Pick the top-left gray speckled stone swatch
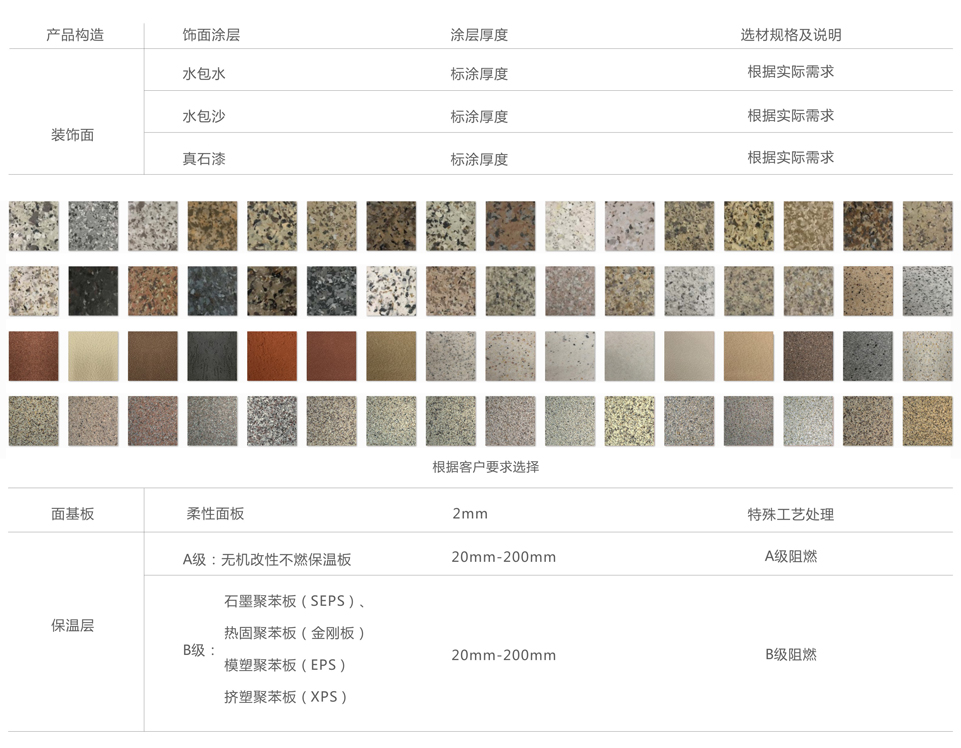961x748 pixels. pyautogui.click(x=33, y=226)
